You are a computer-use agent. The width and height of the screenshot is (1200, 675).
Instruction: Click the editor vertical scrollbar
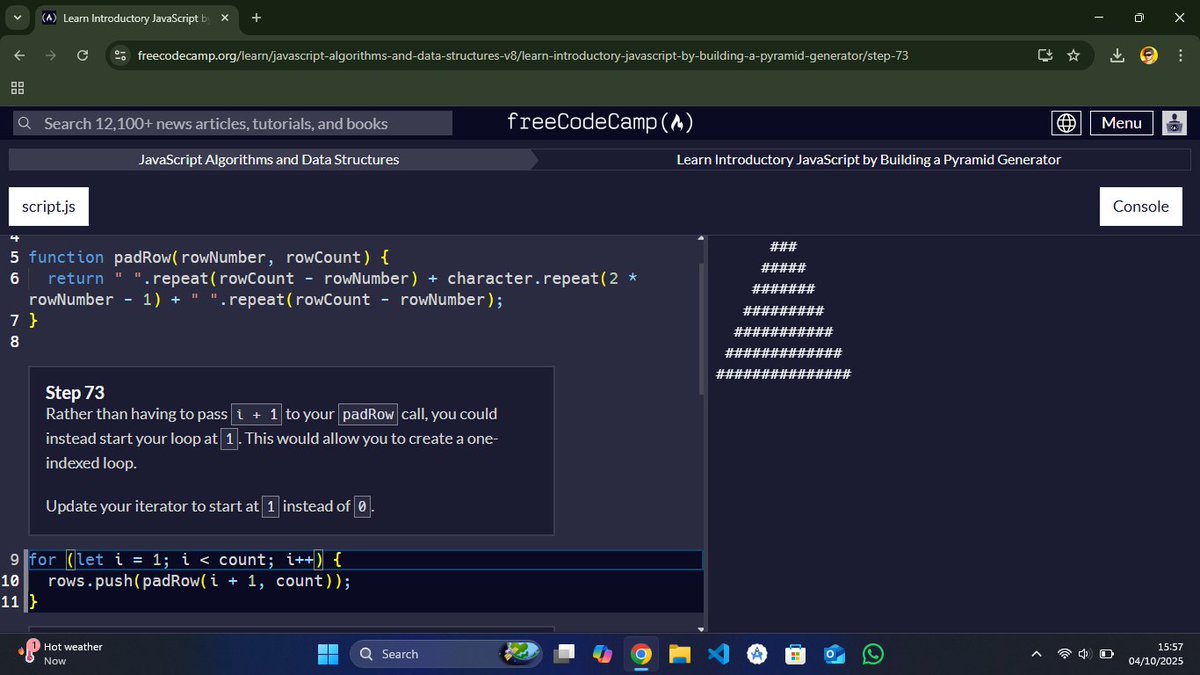click(x=702, y=330)
